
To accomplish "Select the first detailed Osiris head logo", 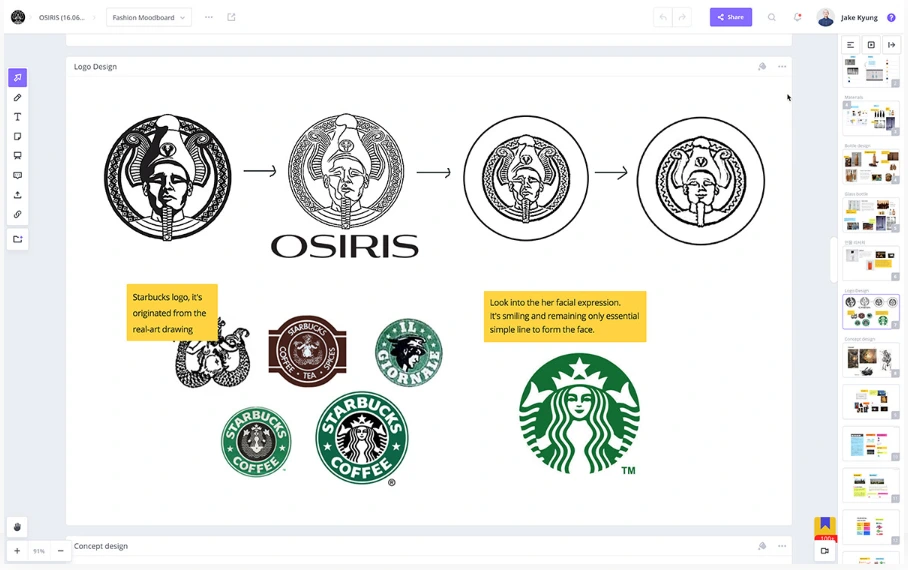I will click(167, 177).
